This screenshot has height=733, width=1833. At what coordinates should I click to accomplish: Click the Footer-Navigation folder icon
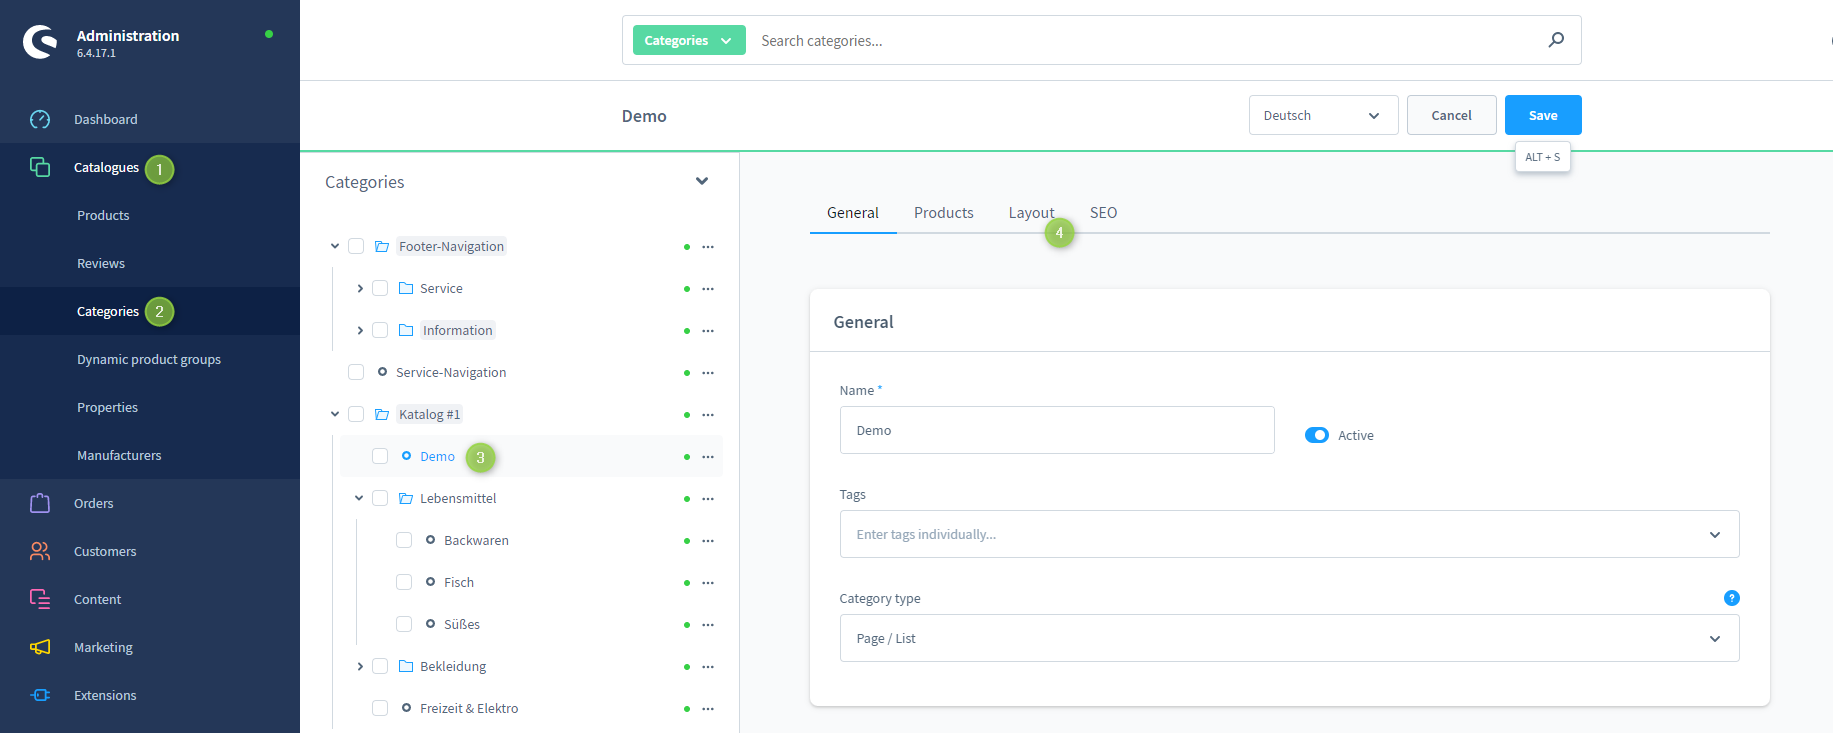point(382,246)
